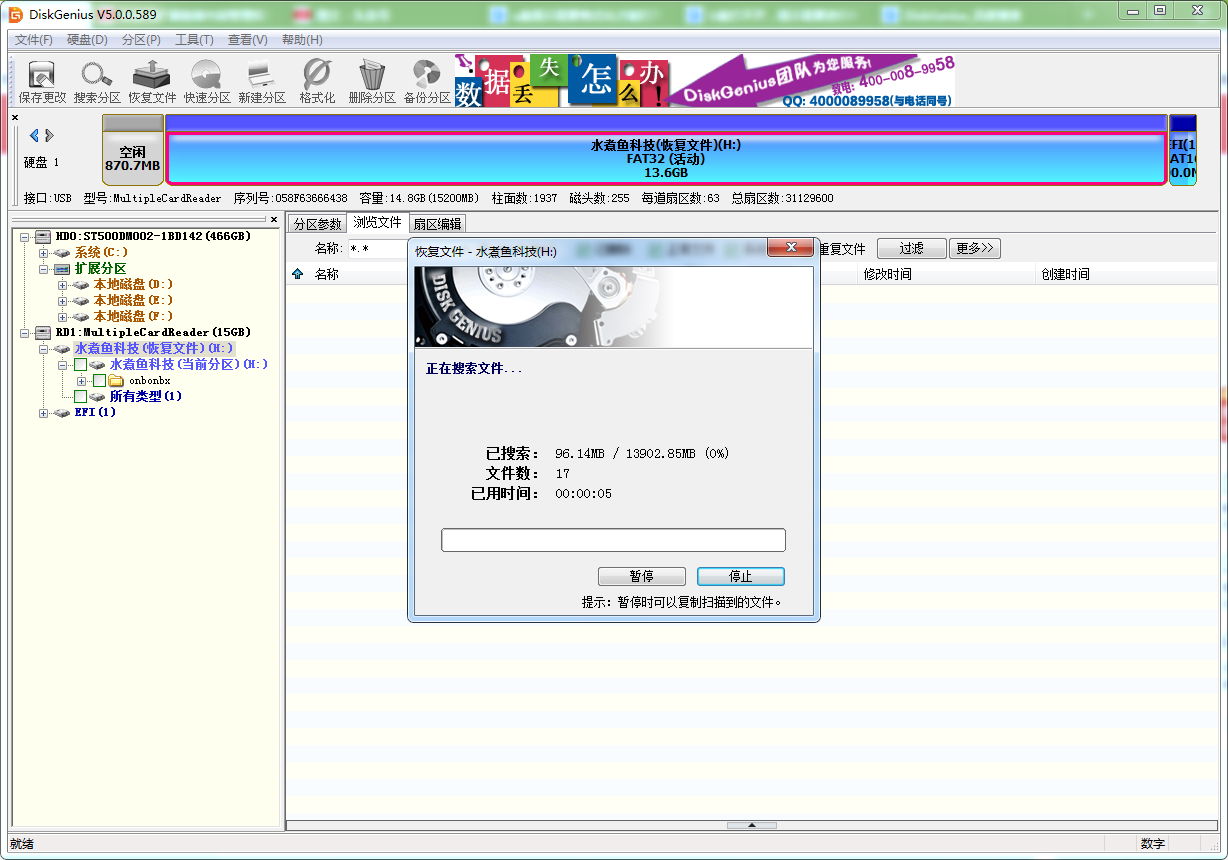Click the DiskGenius banner advertisement
Screen dimensions: 1228x860
(705, 80)
